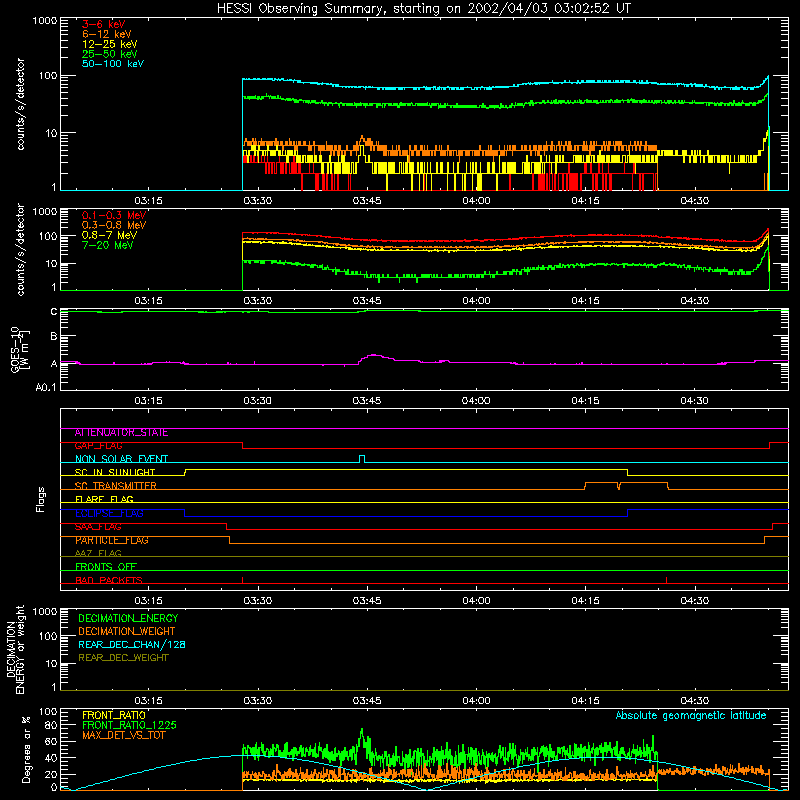
Task: Click the REAR_DEC_CHAN/128 legend label
Action: point(132,644)
